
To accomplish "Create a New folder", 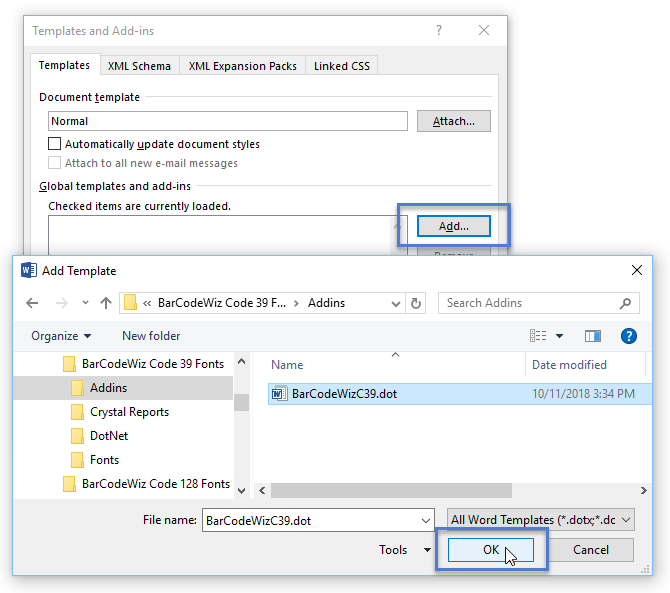I will pyautogui.click(x=151, y=336).
